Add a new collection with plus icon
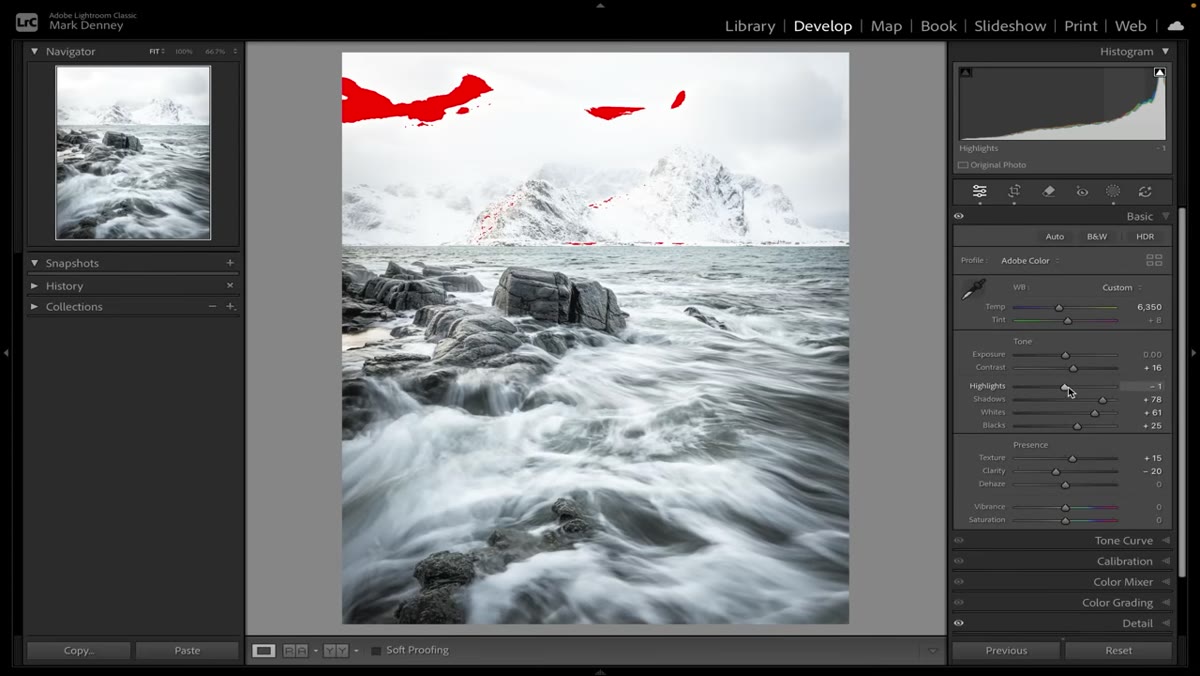Image resolution: width=1200 pixels, height=676 pixels. [230, 306]
